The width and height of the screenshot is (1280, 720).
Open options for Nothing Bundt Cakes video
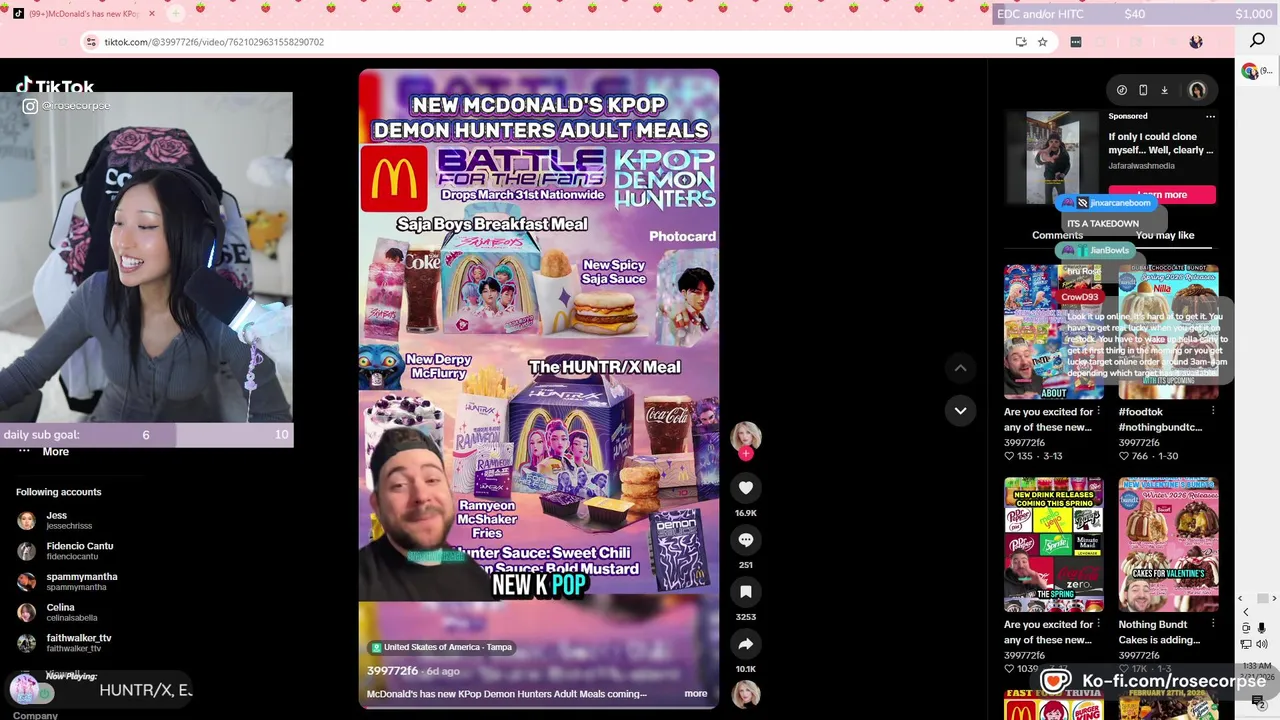click(x=1212, y=624)
